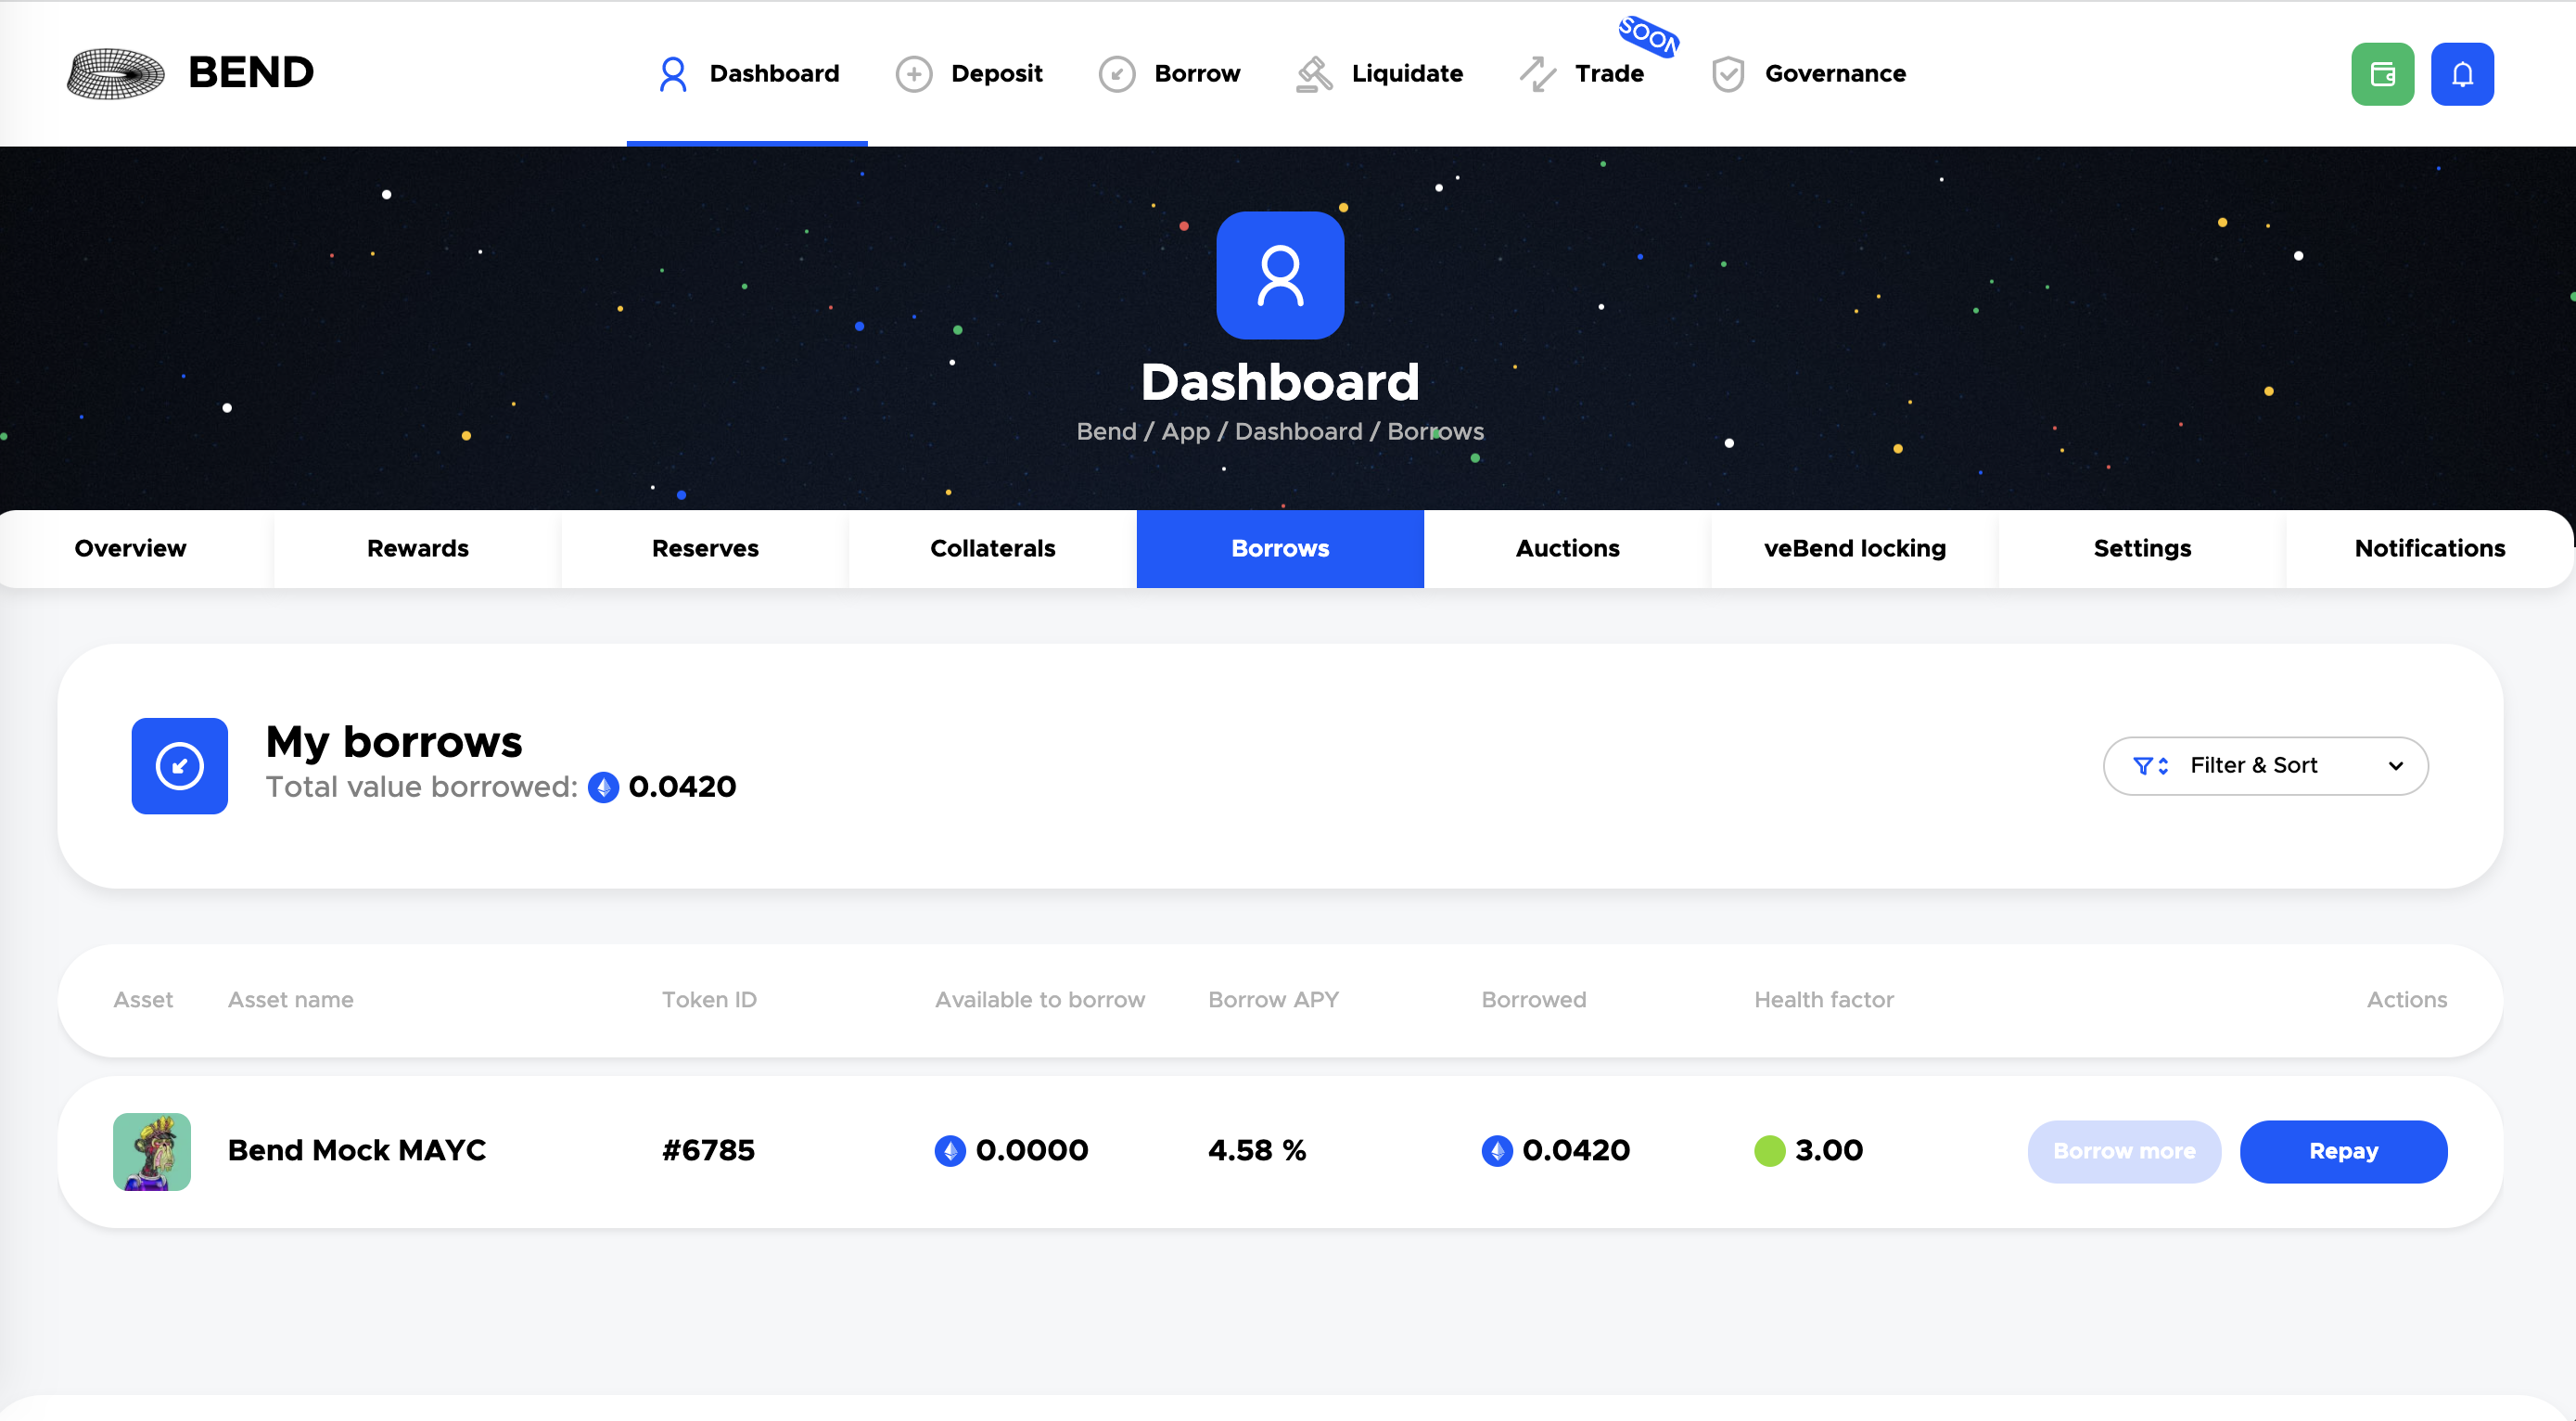Click the Liquidate gavel icon
This screenshot has height=1421, width=2576.
tap(1314, 74)
